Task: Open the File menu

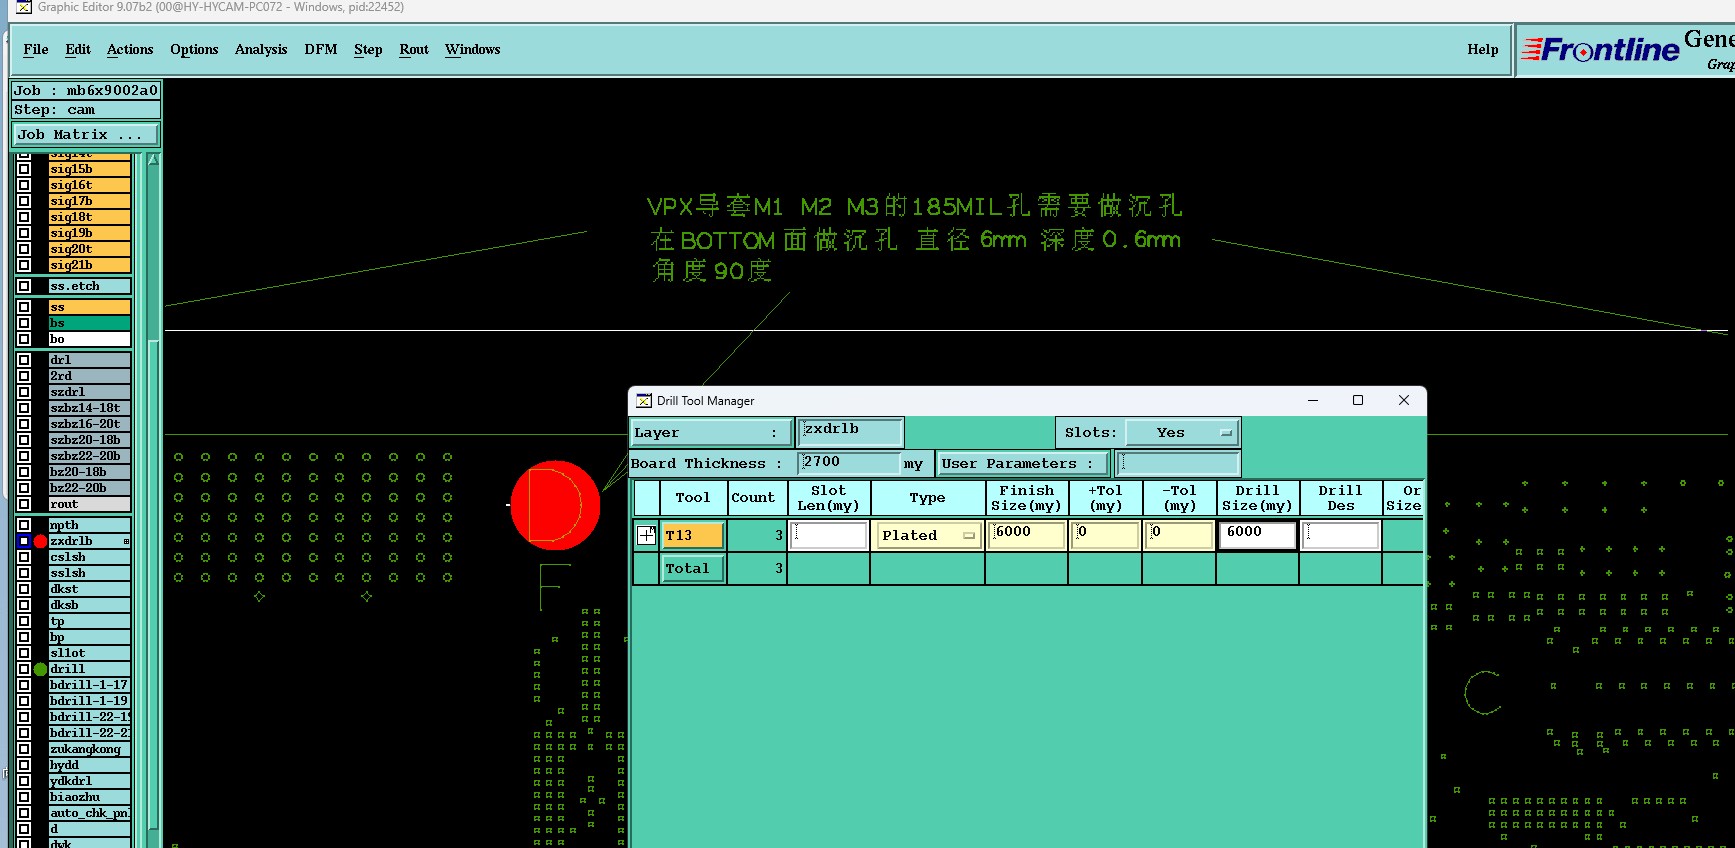Action: [x=36, y=49]
